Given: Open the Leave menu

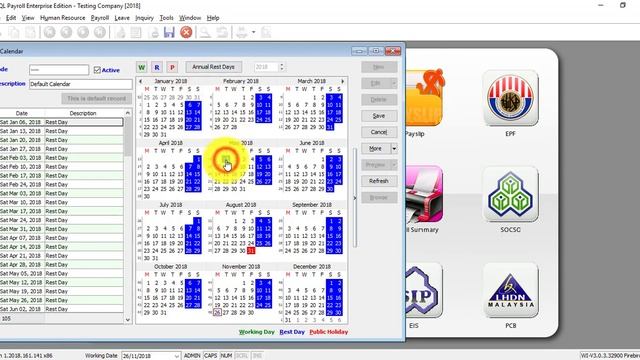Looking at the screenshot, I should 122,18.
